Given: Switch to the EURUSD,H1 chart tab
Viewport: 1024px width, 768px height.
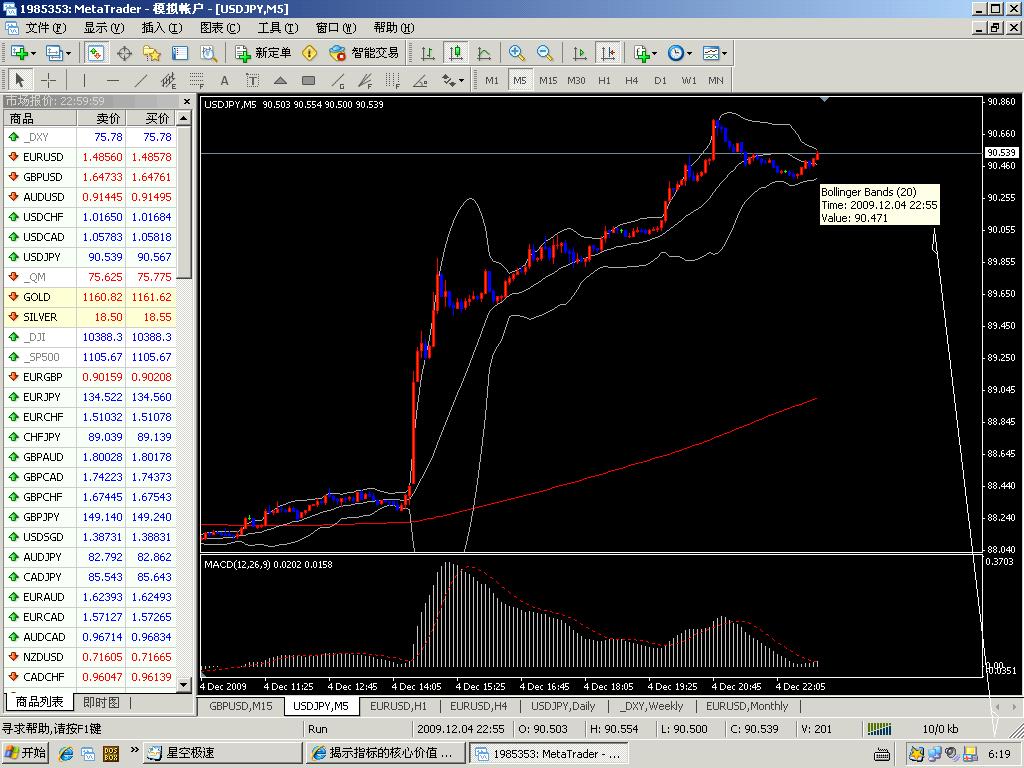Looking at the screenshot, I should 398,706.
